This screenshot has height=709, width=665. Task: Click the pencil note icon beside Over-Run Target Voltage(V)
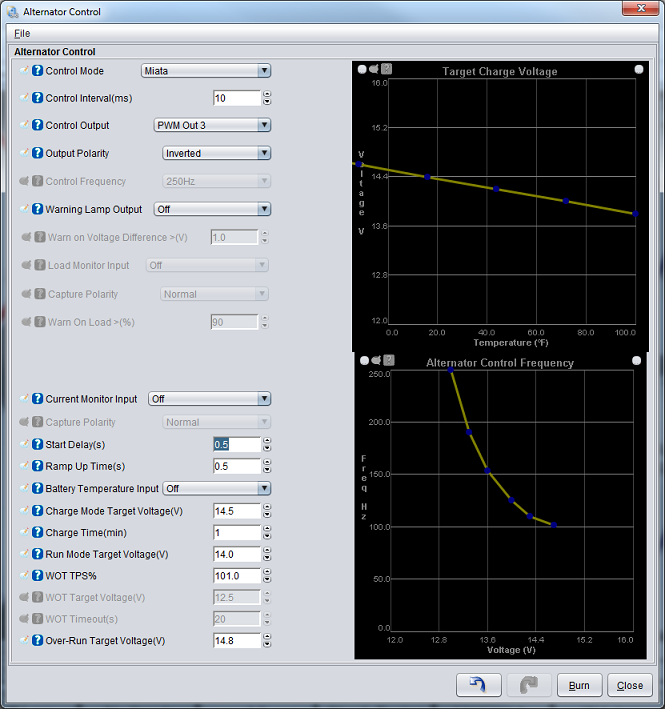click(x=25, y=640)
